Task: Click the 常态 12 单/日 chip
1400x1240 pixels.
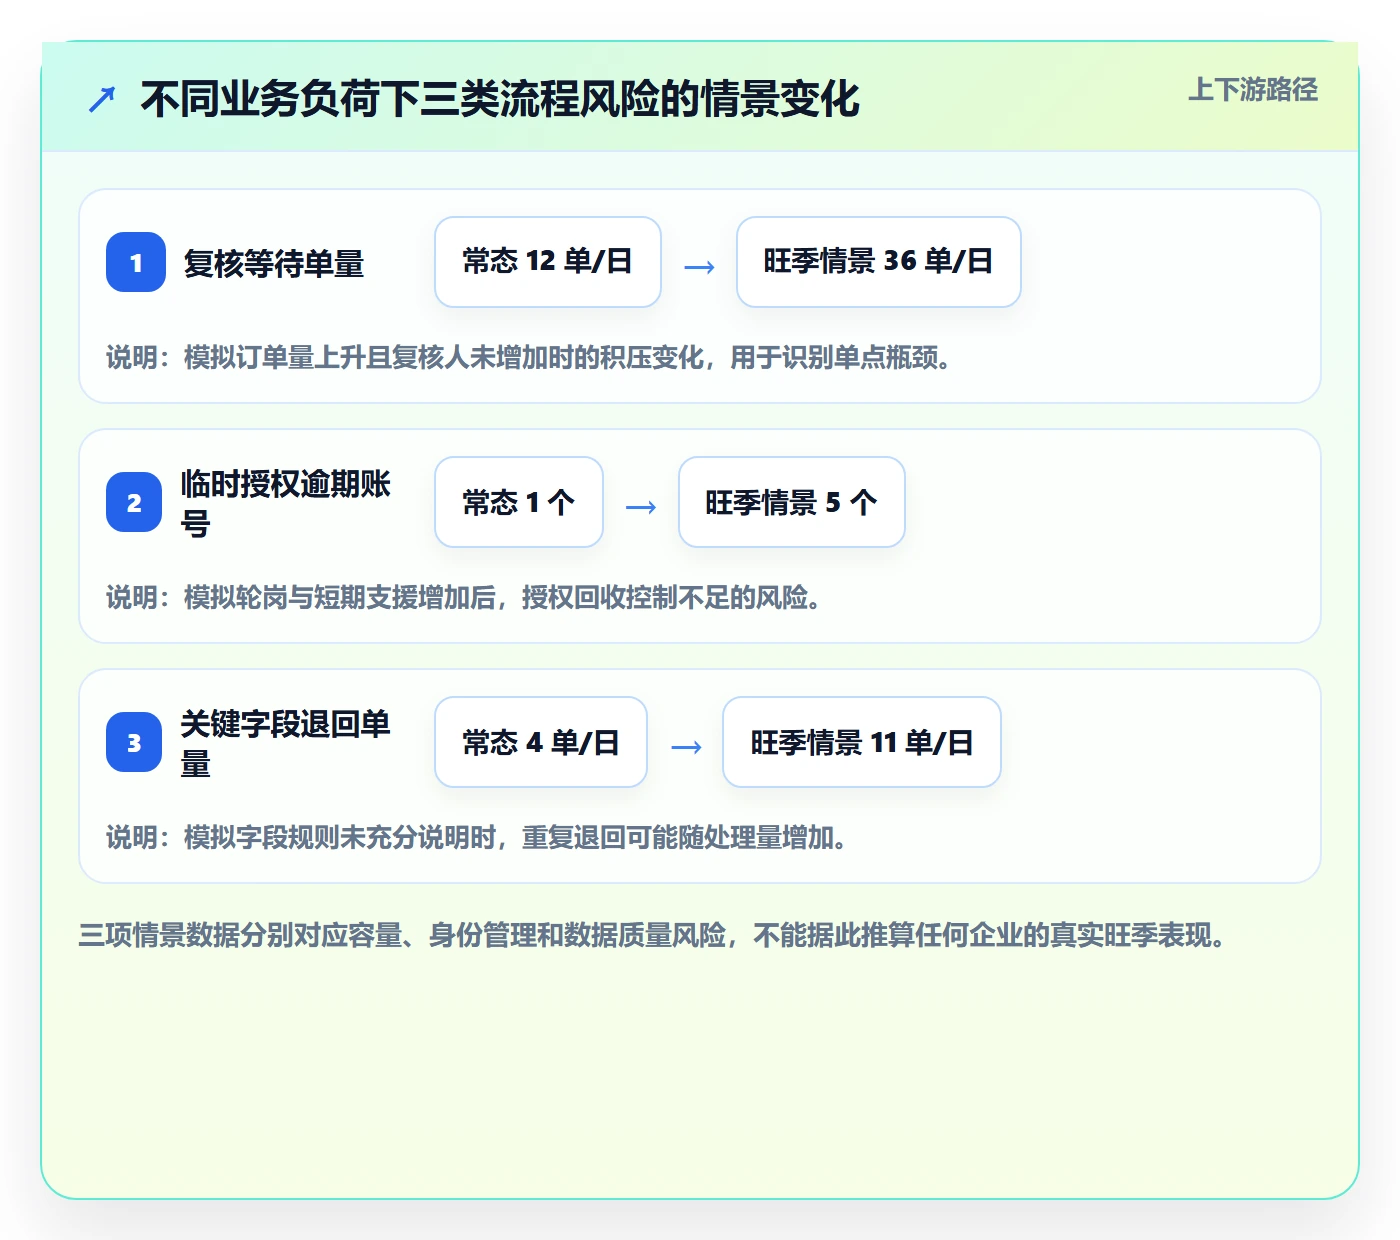Action: pos(548,262)
